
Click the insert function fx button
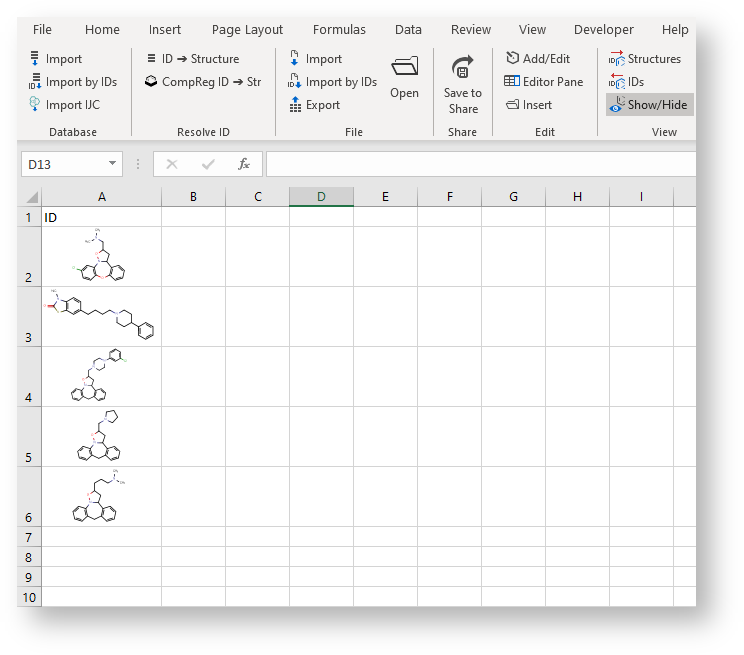pos(243,164)
